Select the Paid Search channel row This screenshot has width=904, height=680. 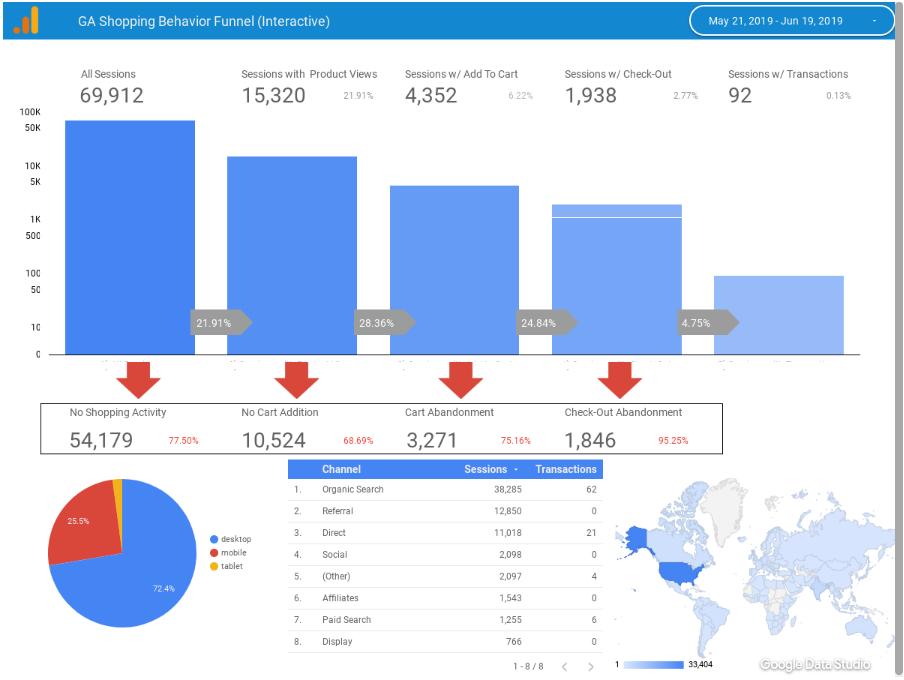click(445, 619)
